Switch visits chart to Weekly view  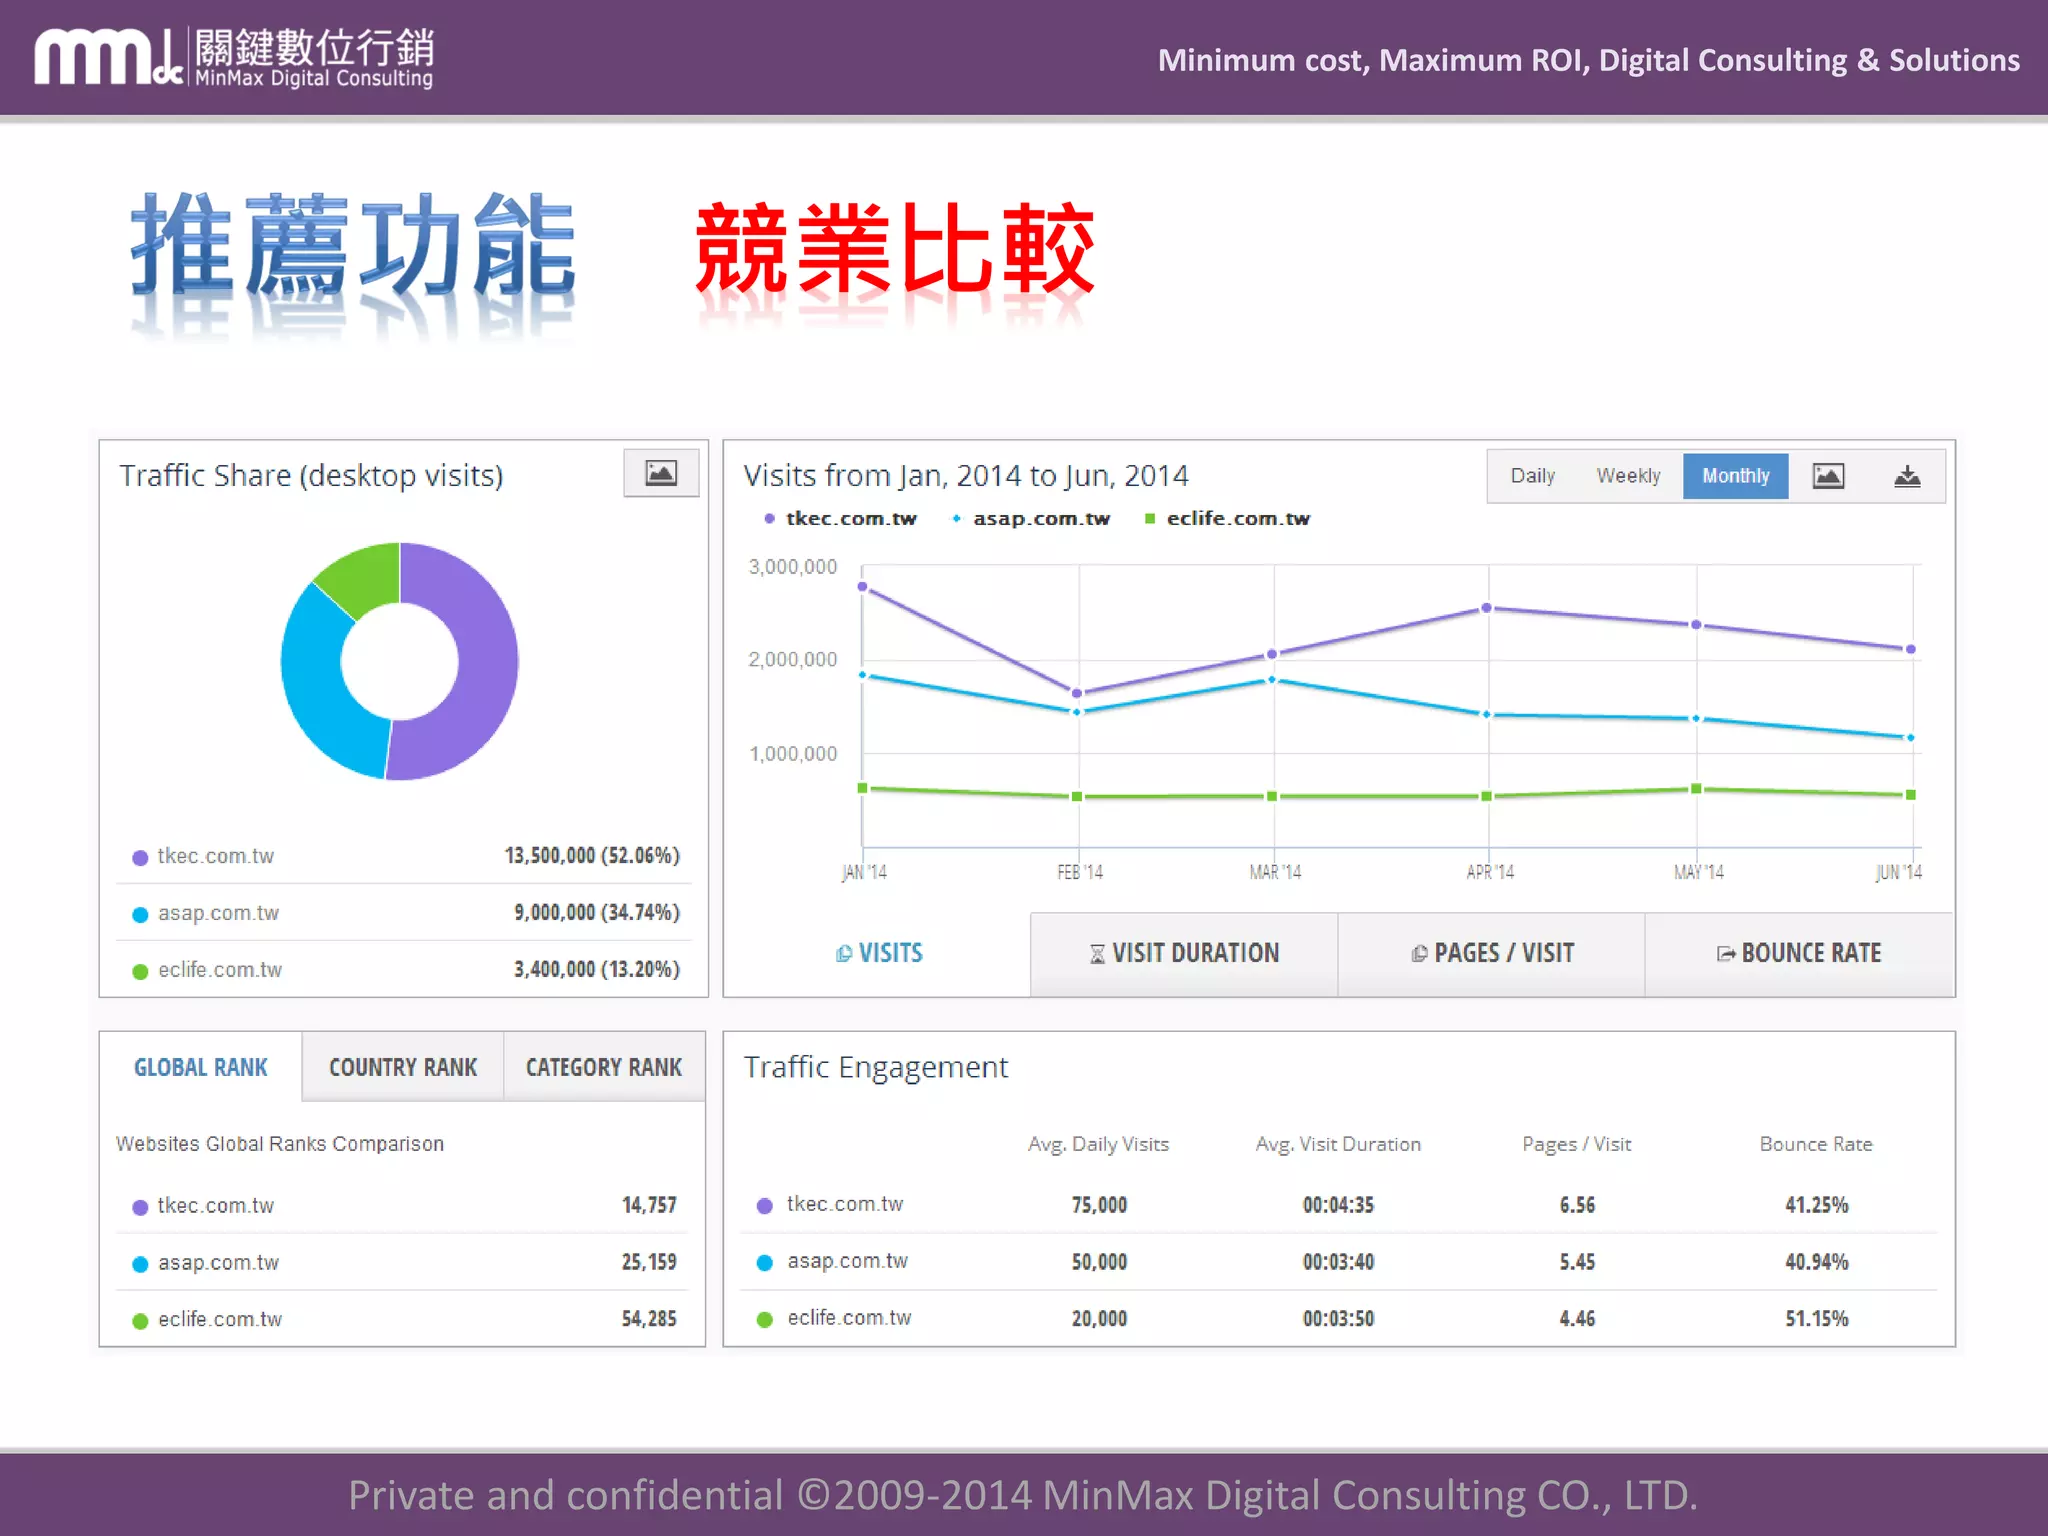(x=1628, y=476)
